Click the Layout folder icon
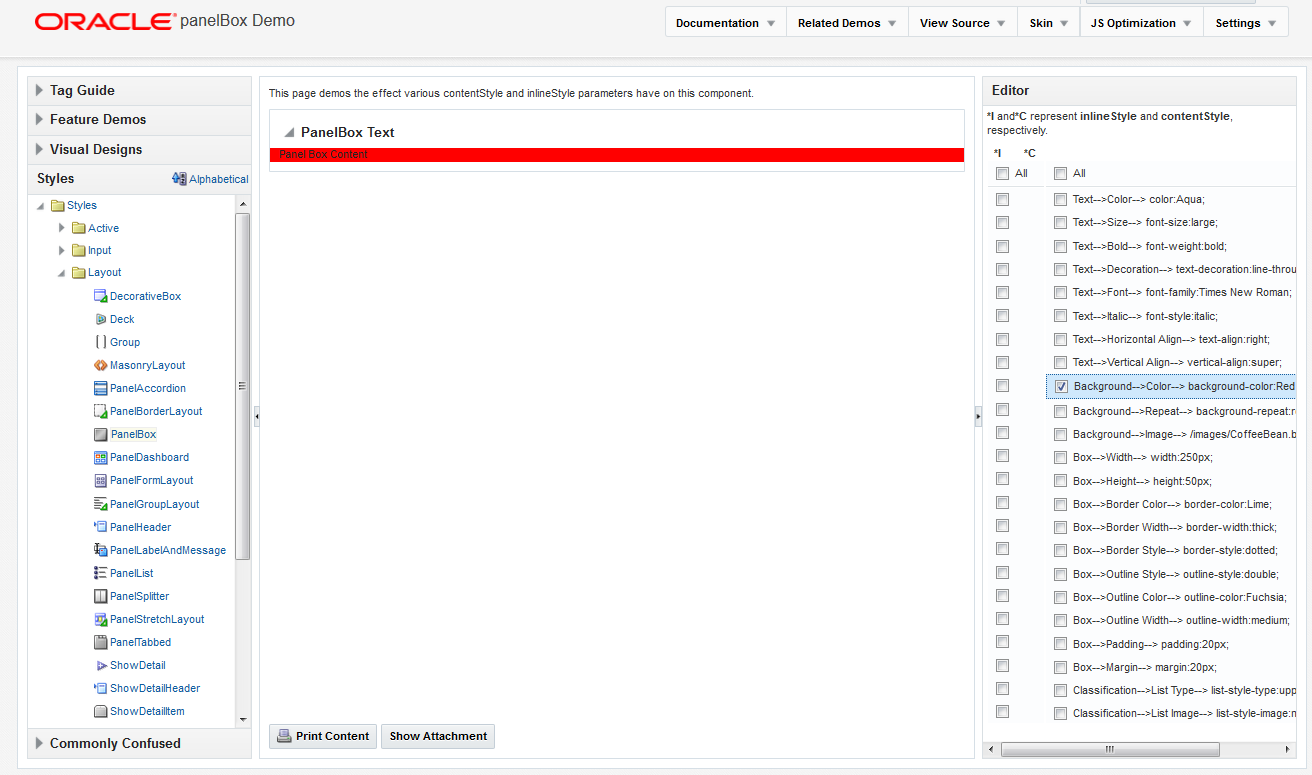 [x=78, y=272]
